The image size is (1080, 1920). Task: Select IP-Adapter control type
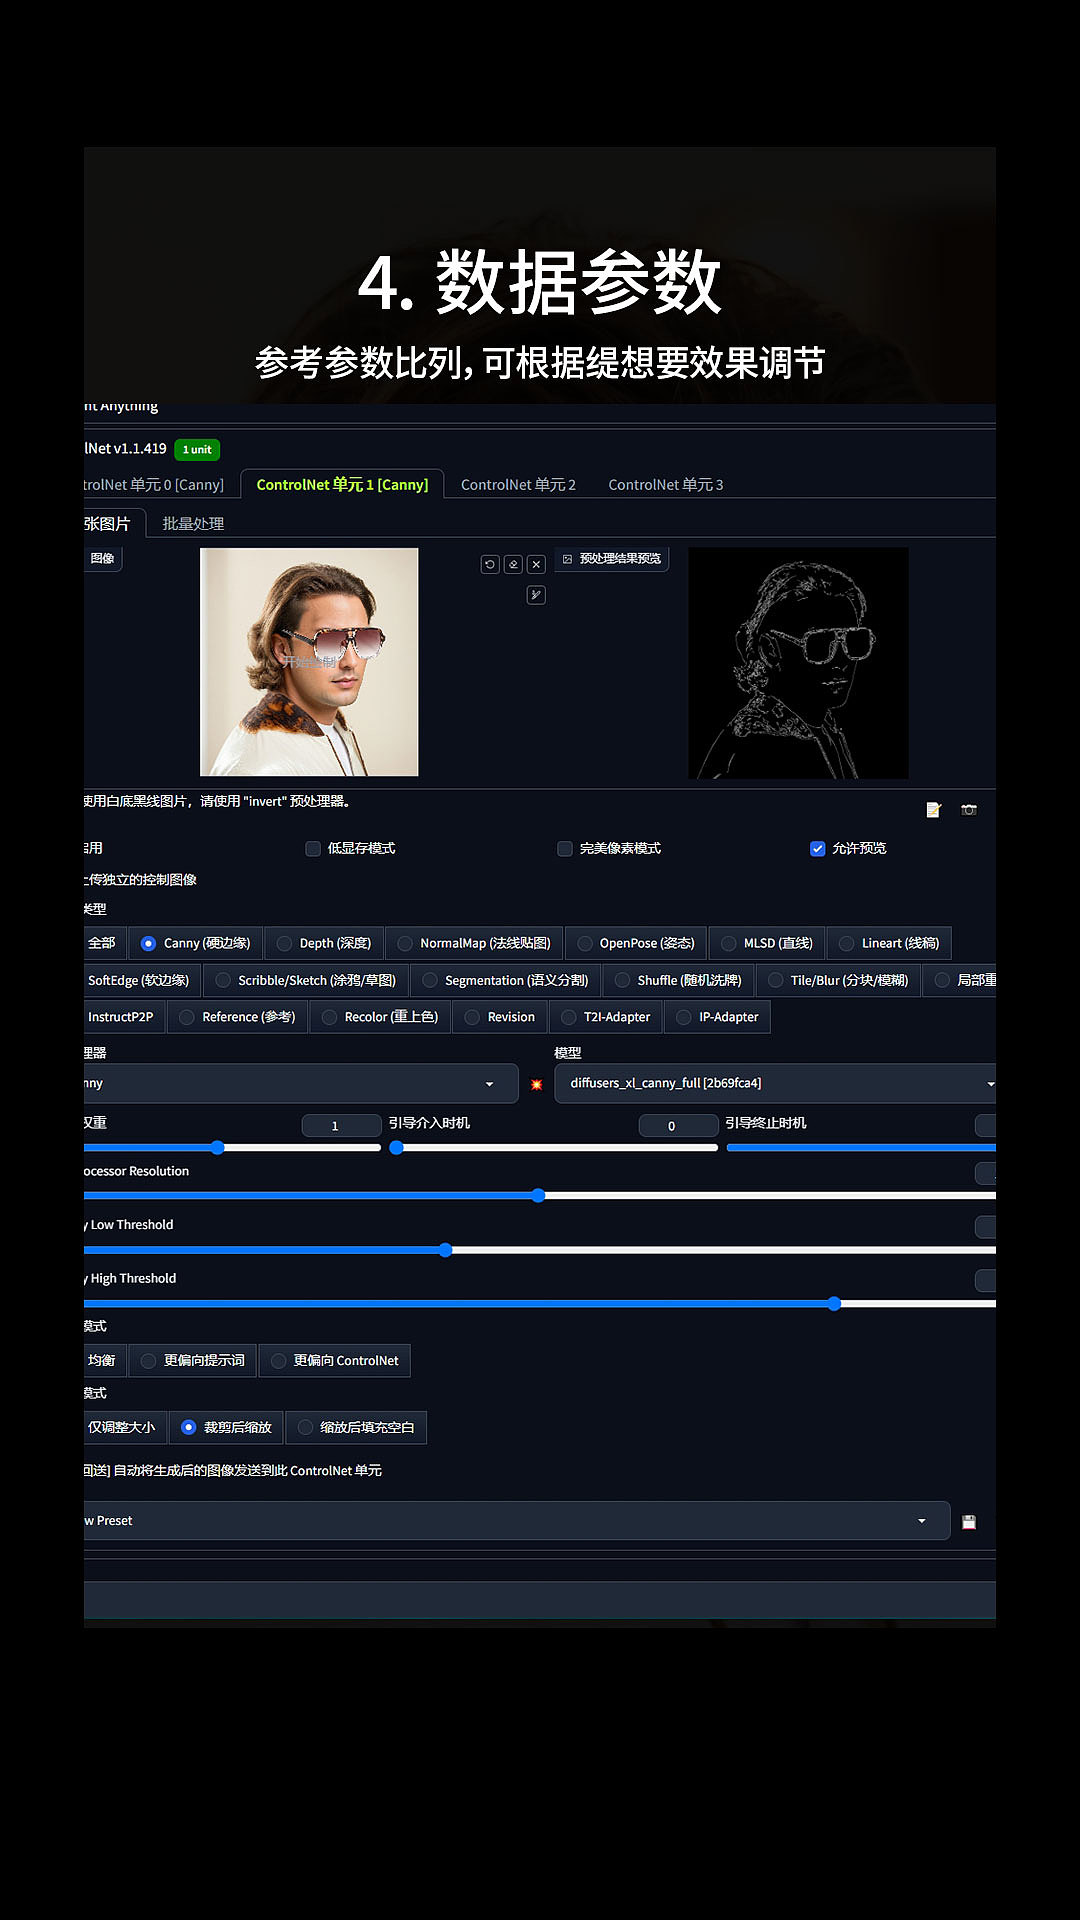717,1017
